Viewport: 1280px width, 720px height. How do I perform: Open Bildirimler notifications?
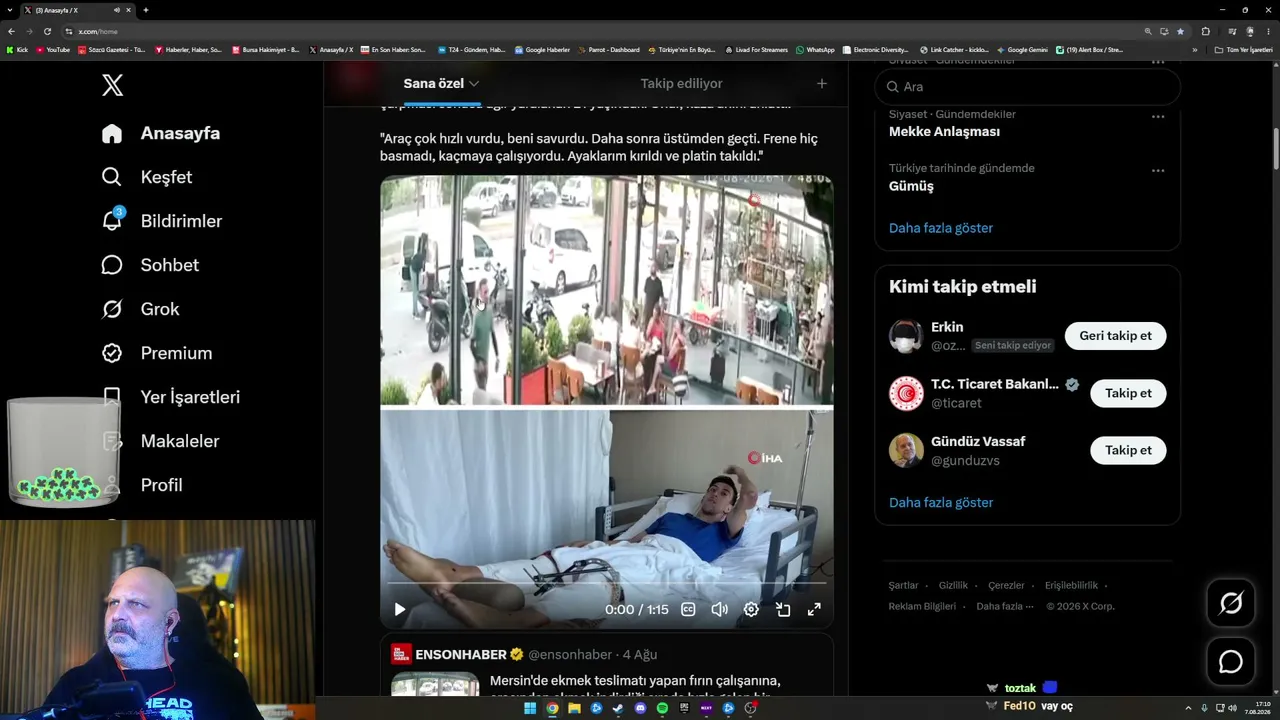(161, 221)
